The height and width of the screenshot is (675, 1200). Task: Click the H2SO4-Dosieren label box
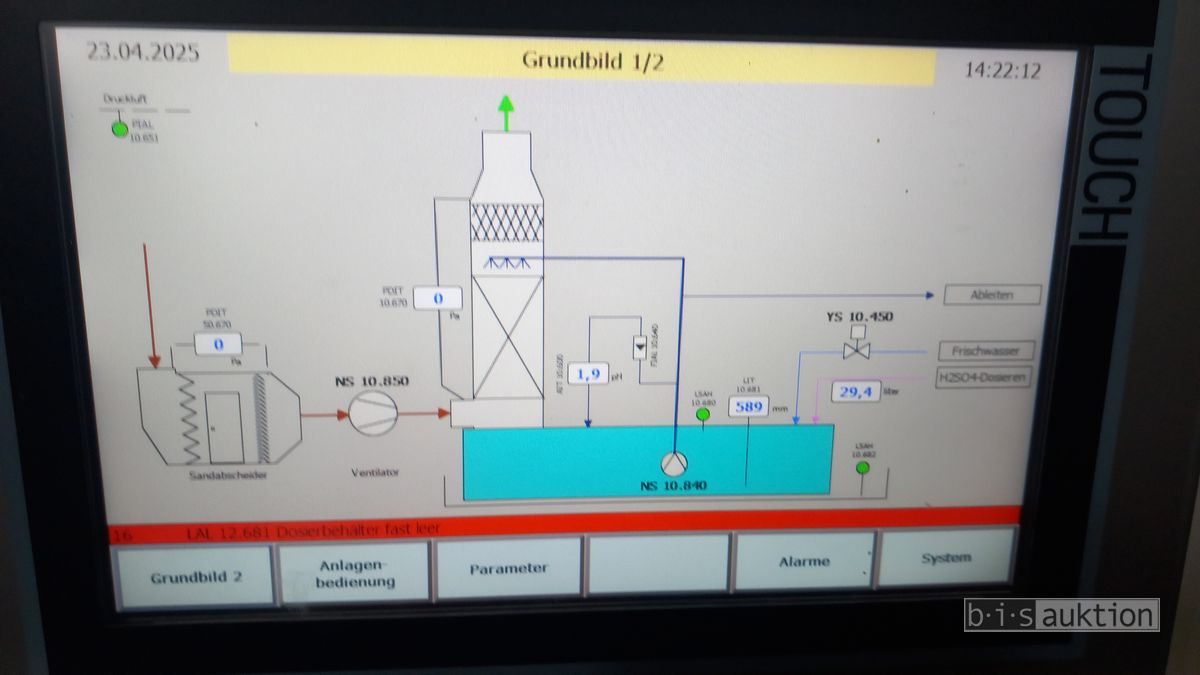982,378
